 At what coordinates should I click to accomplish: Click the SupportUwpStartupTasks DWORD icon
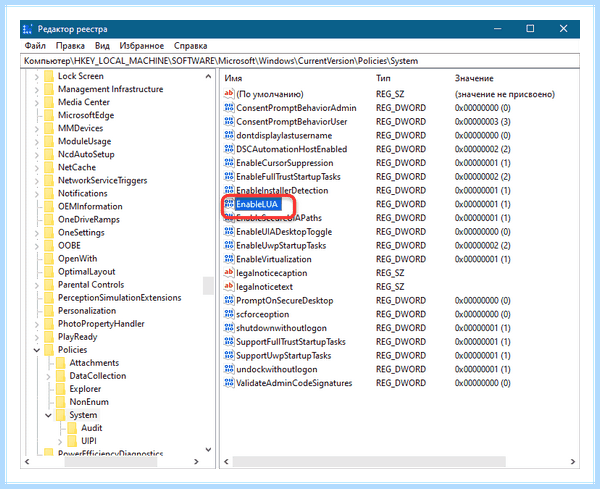pos(229,355)
